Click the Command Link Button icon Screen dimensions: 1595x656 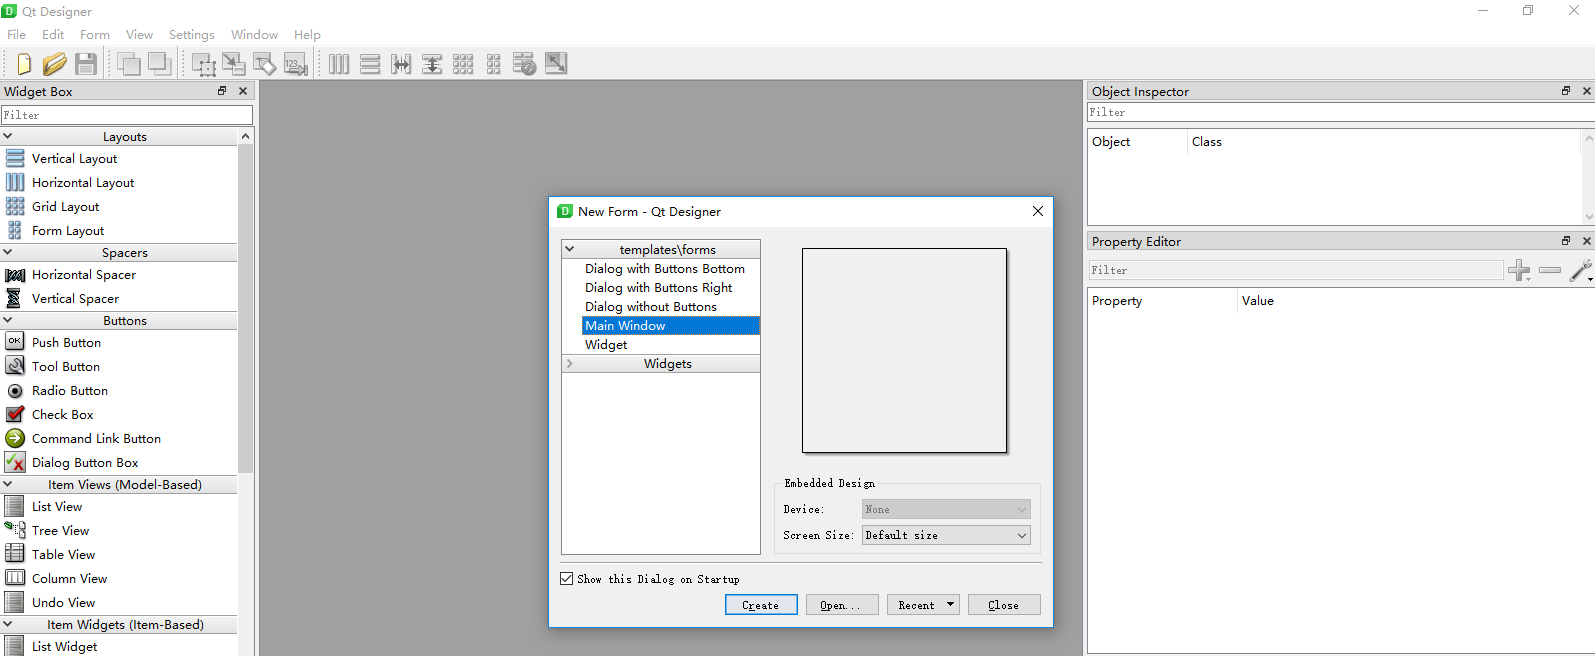coord(15,438)
